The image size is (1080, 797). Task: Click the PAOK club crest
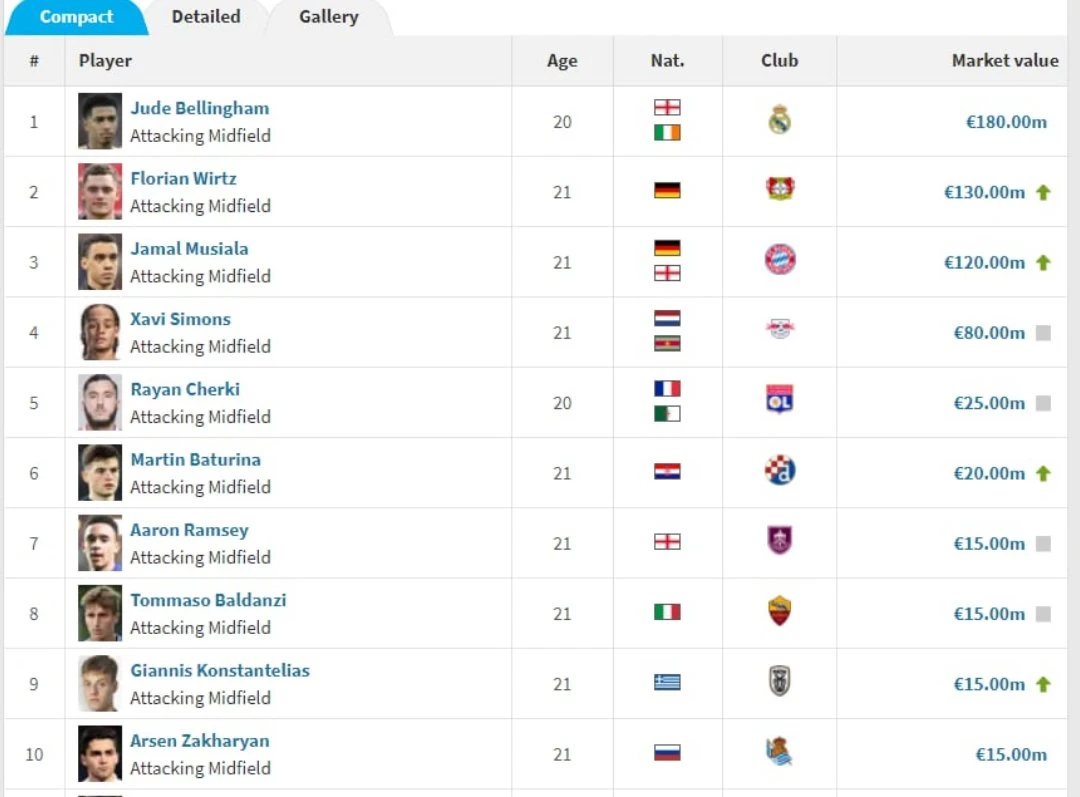[779, 682]
